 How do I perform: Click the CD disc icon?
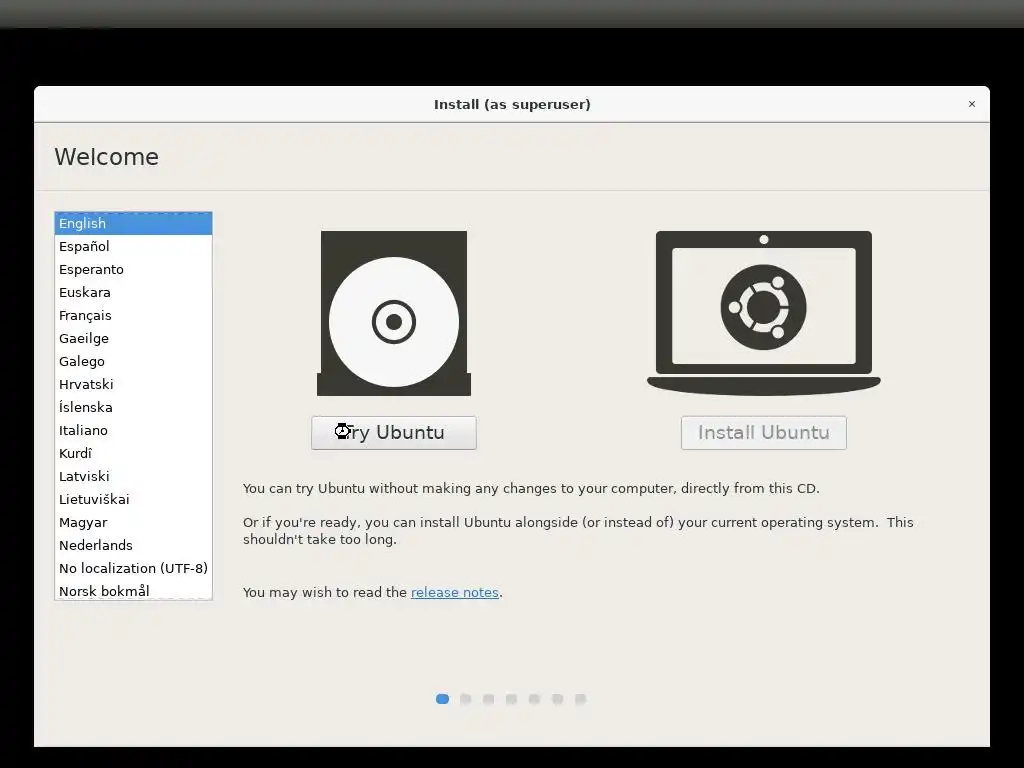[394, 313]
